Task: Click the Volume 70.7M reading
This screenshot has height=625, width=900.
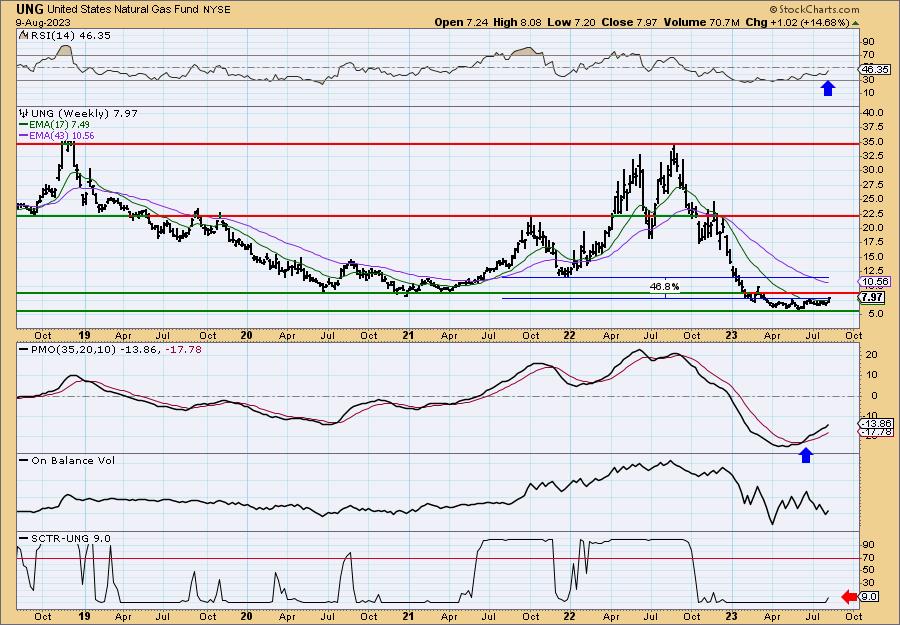Action: 701,22
